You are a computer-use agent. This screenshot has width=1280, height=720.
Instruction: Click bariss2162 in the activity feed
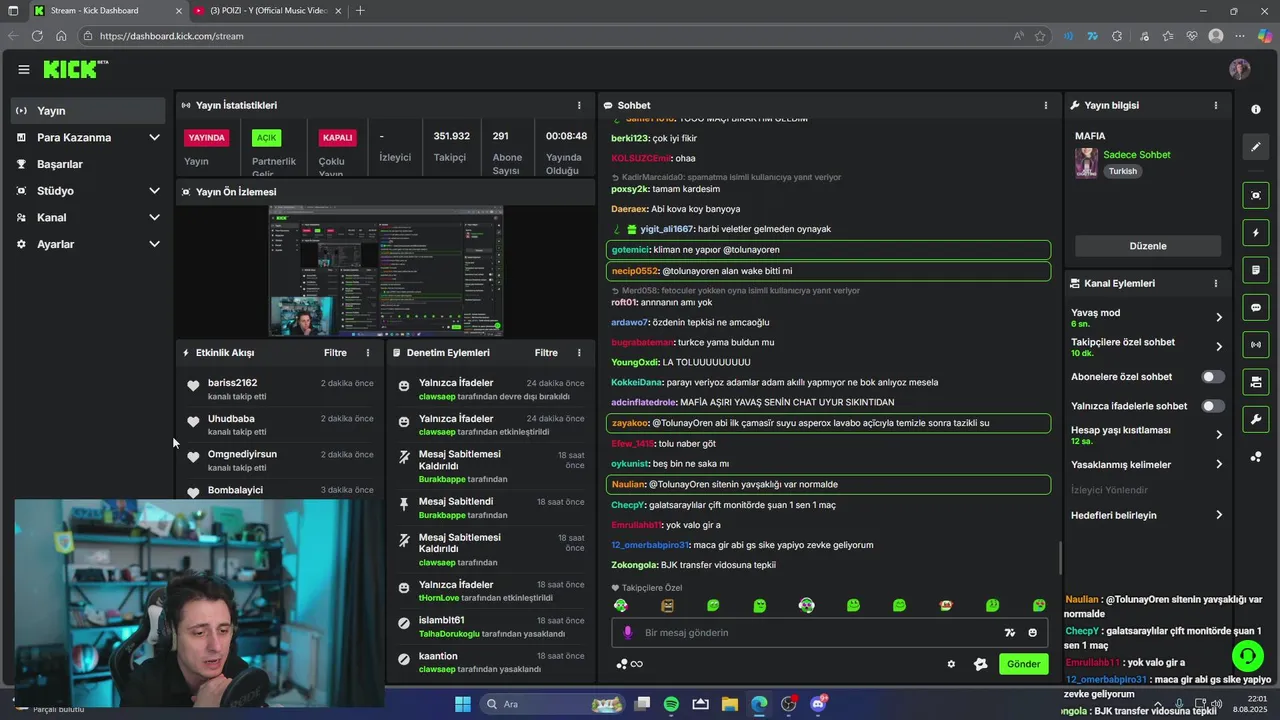click(x=232, y=383)
